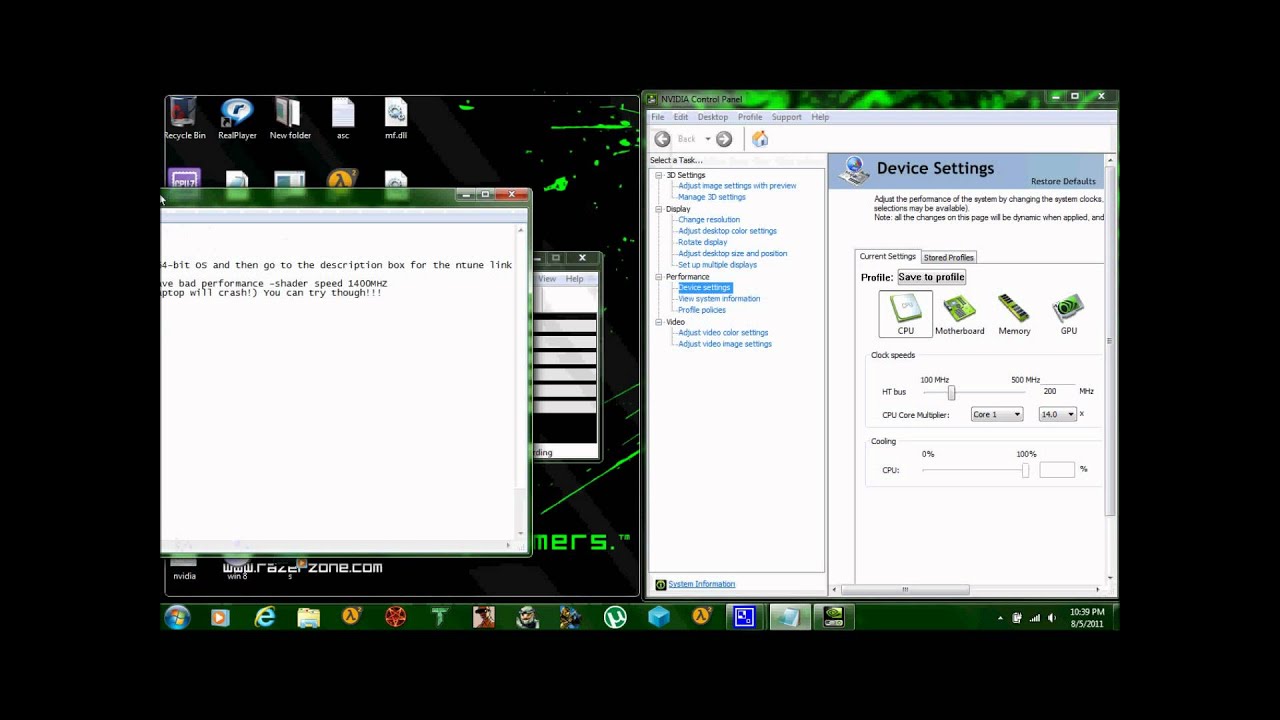This screenshot has height=720, width=1280.
Task: Open the System Information link
Action: coord(701,584)
